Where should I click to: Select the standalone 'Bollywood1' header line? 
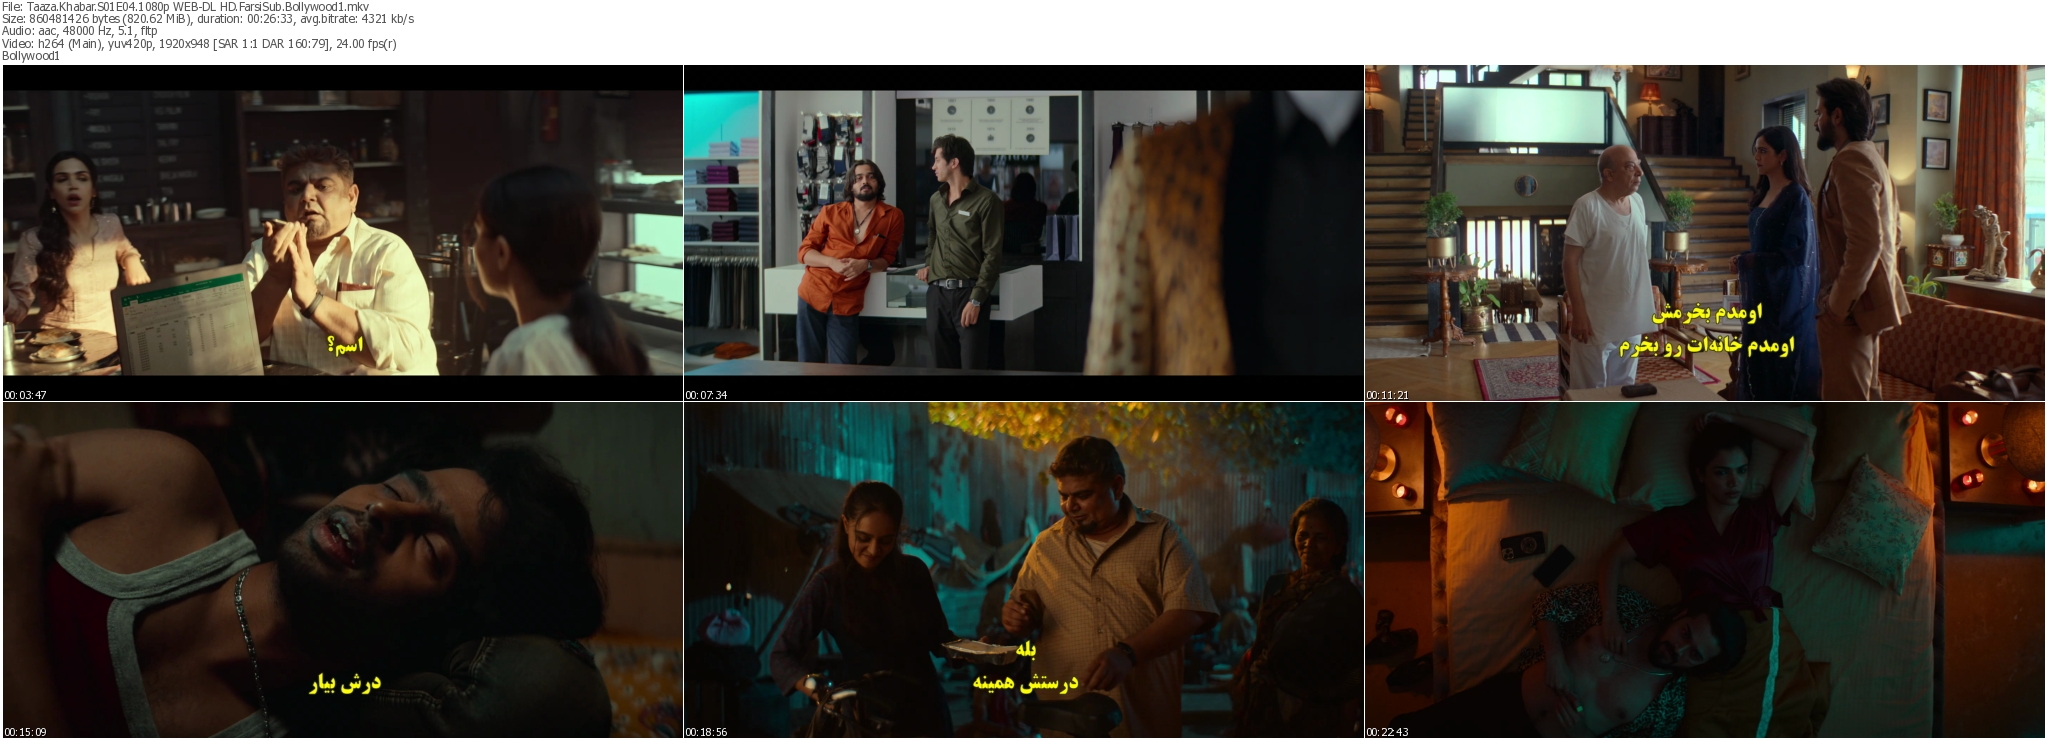pyautogui.click(x=31, y=56)
